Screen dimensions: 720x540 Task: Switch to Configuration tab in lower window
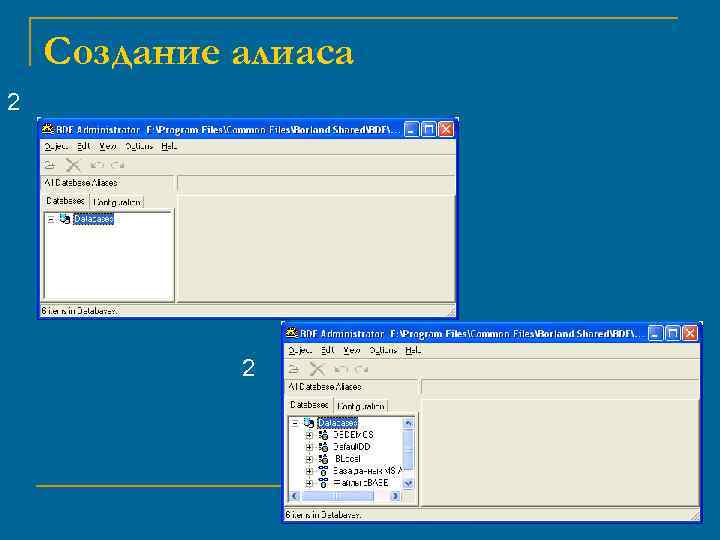(361, 406)
